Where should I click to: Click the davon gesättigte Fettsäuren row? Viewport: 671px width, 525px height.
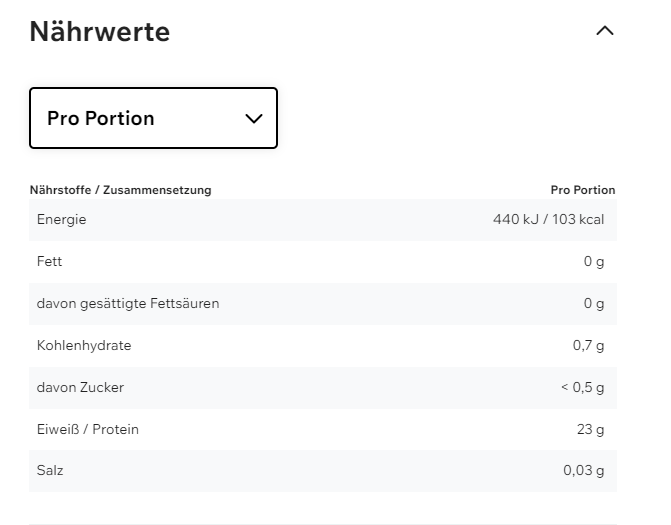pos(128,303)
